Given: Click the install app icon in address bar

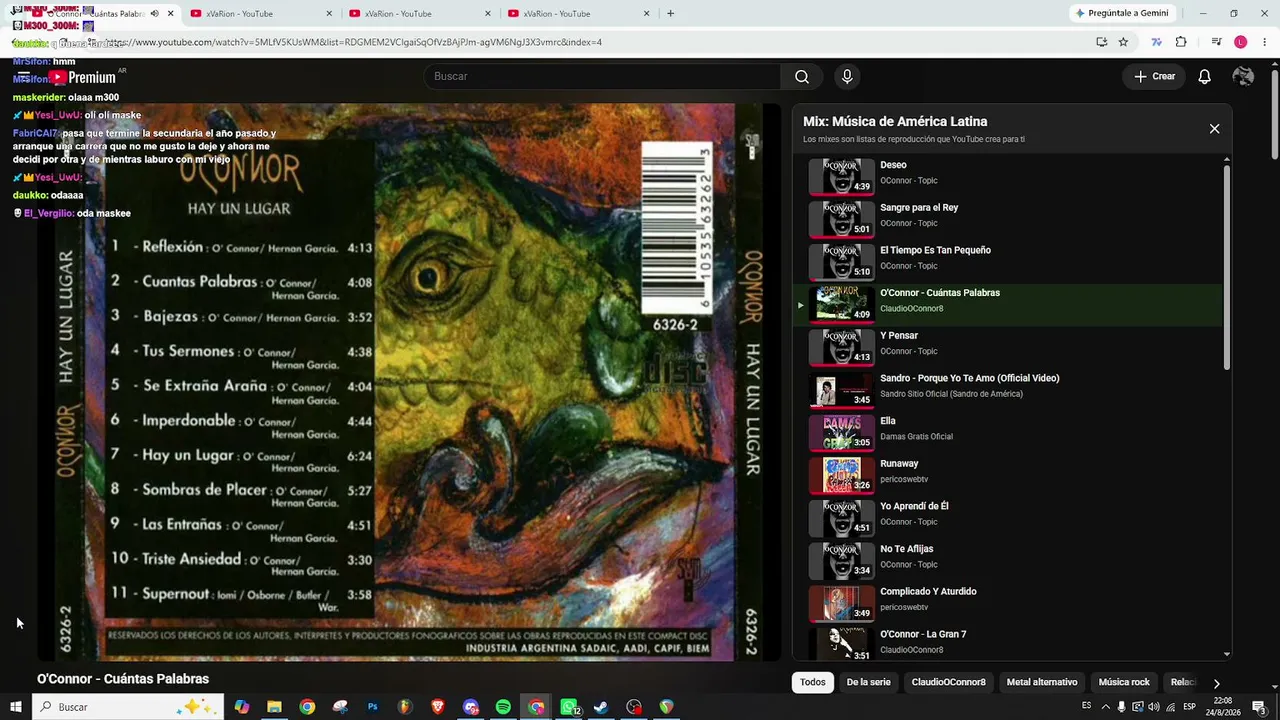Looking at the screenshot, I should click(x=1101, y=42).
